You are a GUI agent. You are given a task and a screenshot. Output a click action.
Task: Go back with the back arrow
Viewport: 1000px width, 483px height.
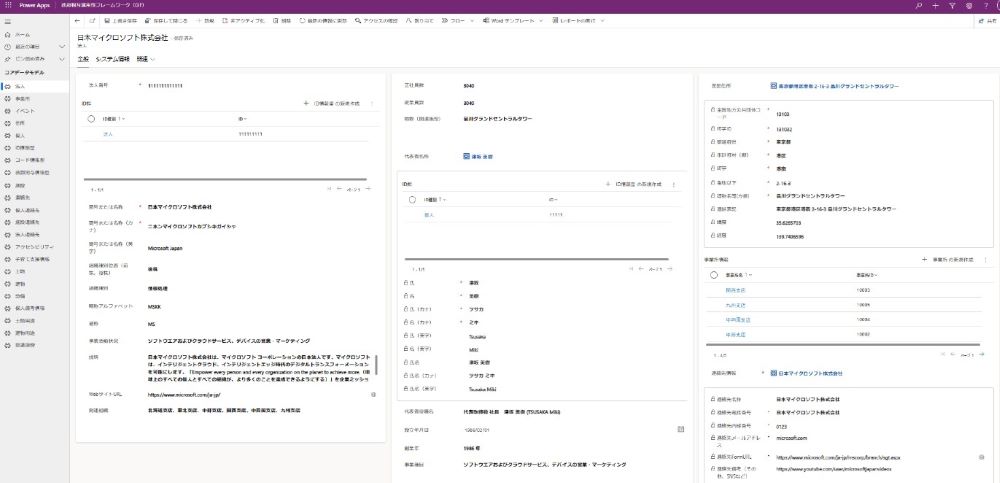(x=77, y=21)
